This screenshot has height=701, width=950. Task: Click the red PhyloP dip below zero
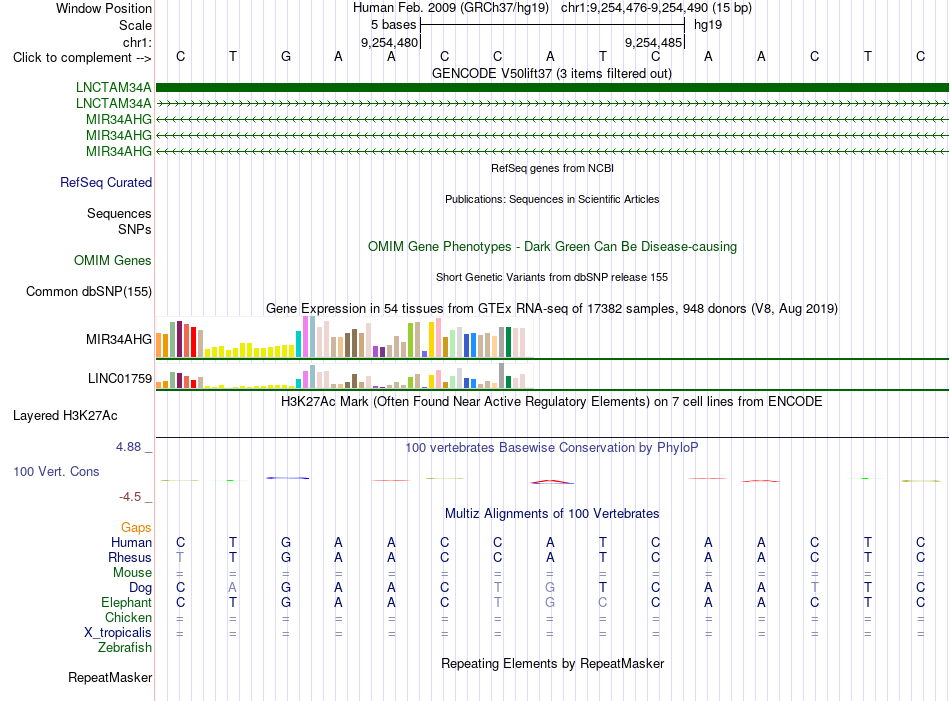pyautogui.click(x=551, y=482)
